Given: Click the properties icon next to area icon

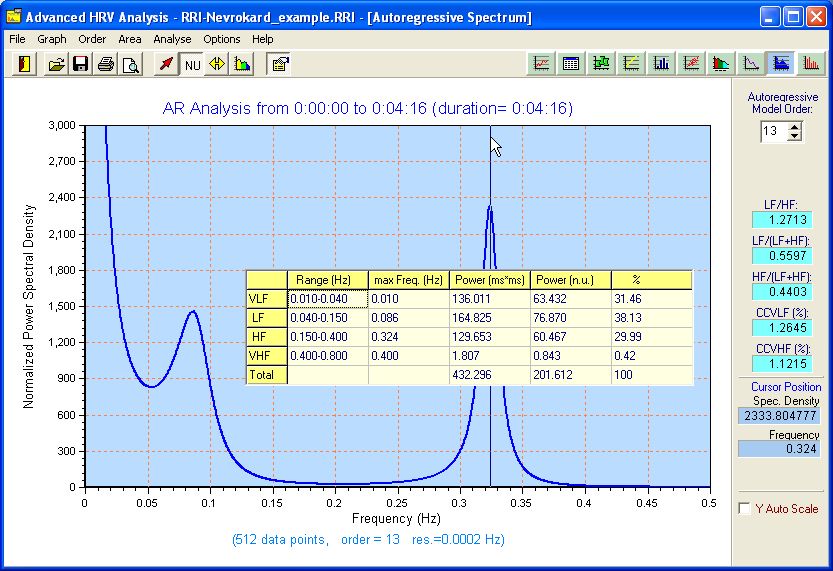Looking at the screenshot, I should point(280,64).
